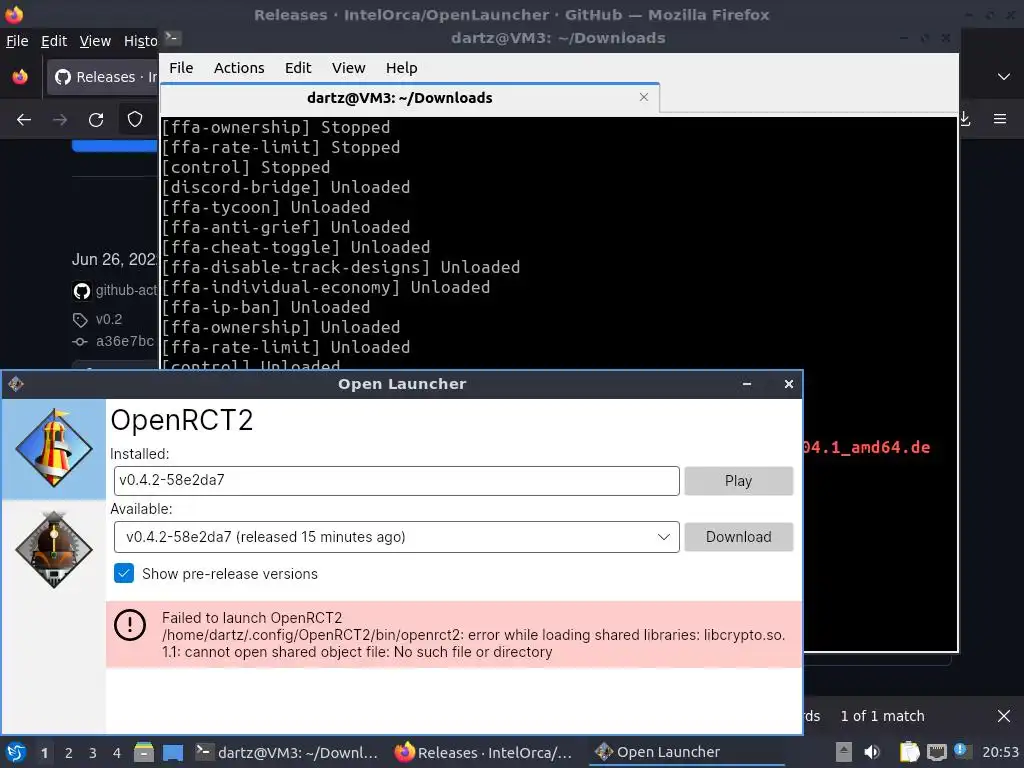Click the commit icon next to a36e7bc
The height and width of the screenshot is (768, 1024).
tap(80, 342)
